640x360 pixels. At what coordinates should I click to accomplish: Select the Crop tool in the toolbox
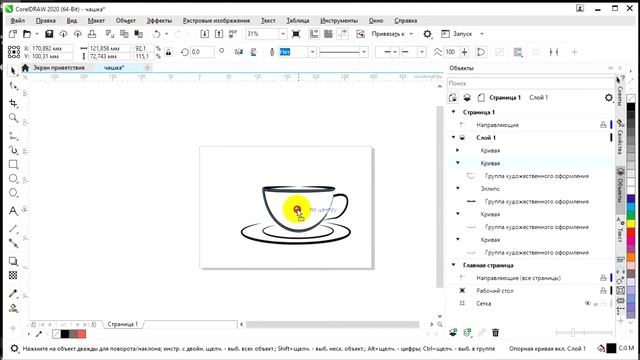13,103
